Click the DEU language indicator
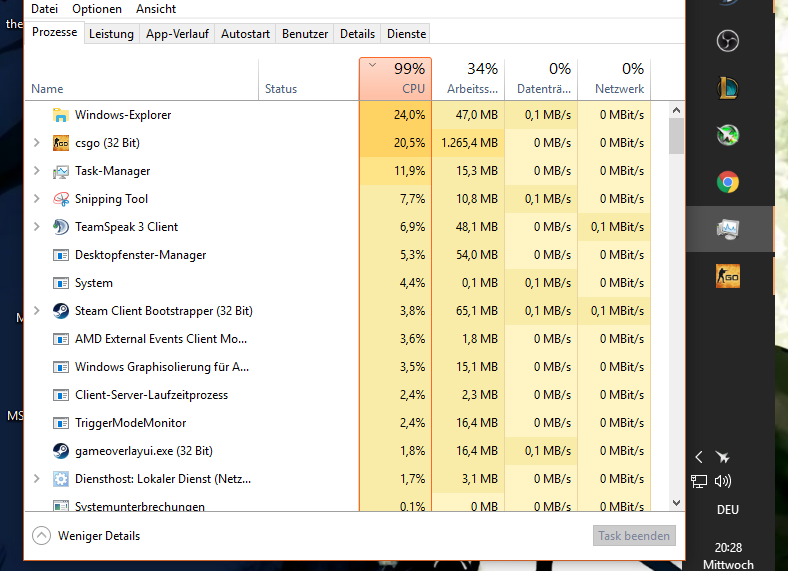This screenshot has height=571, width=788. coord(728,510)
